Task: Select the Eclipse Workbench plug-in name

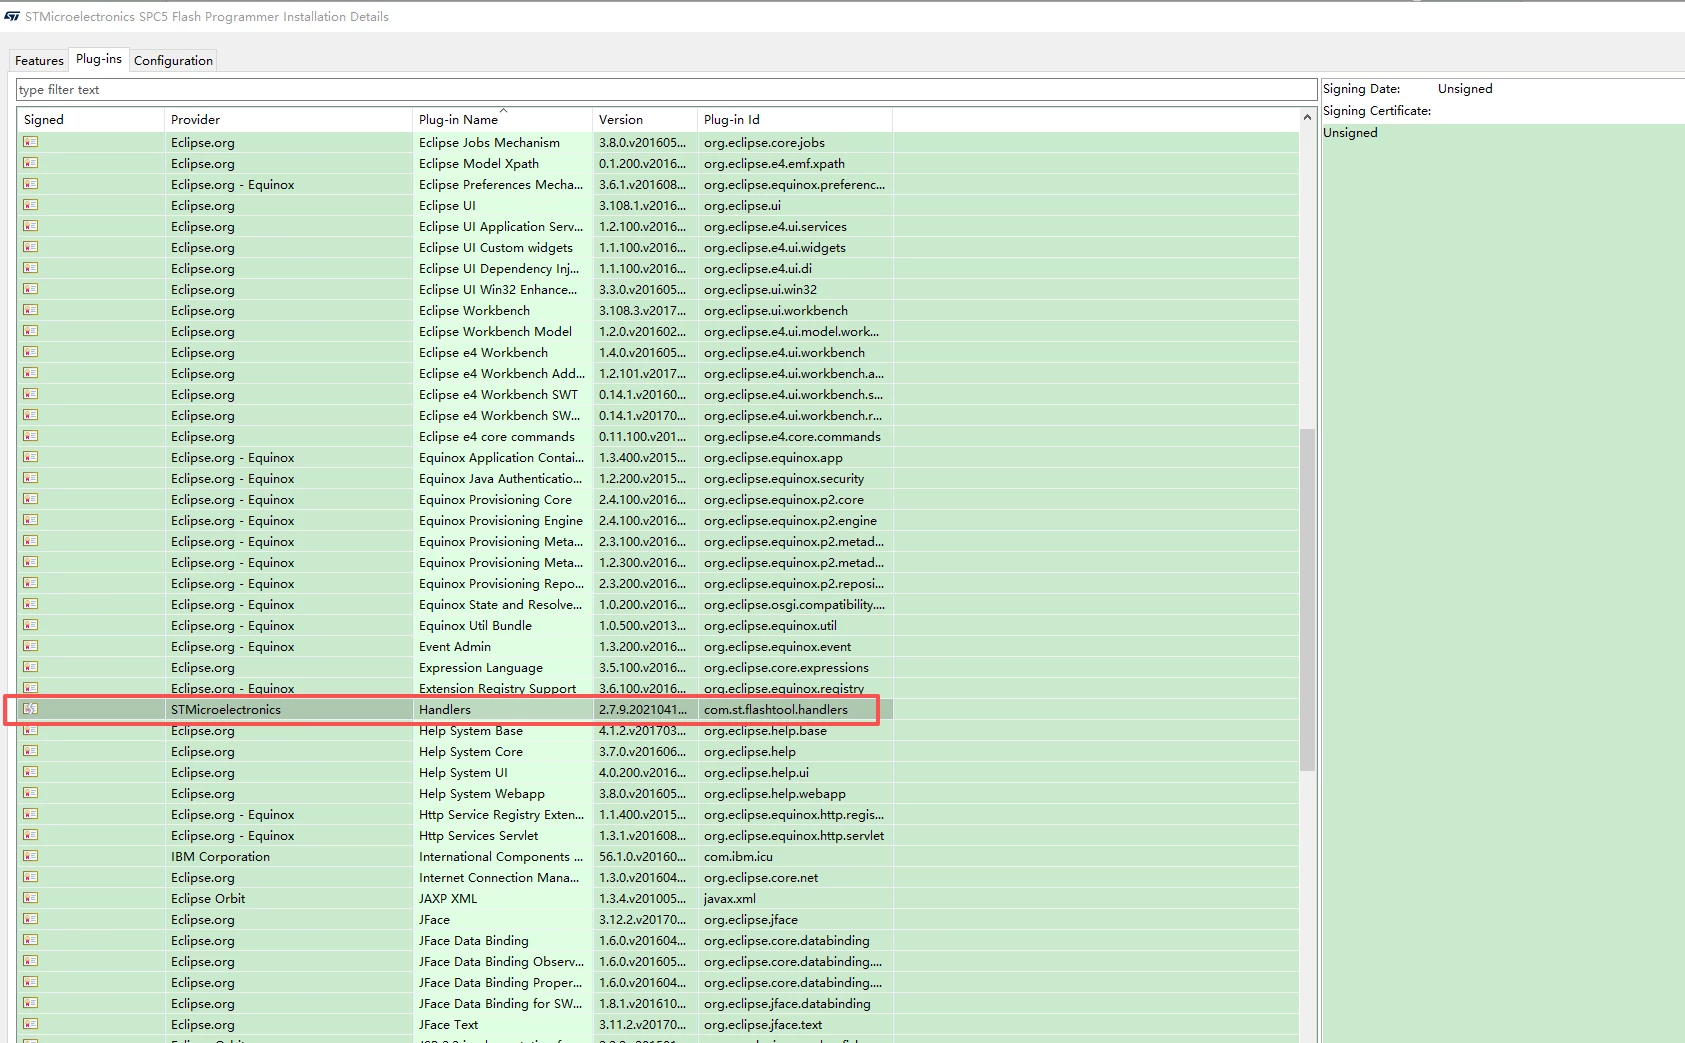Action: 475,310
